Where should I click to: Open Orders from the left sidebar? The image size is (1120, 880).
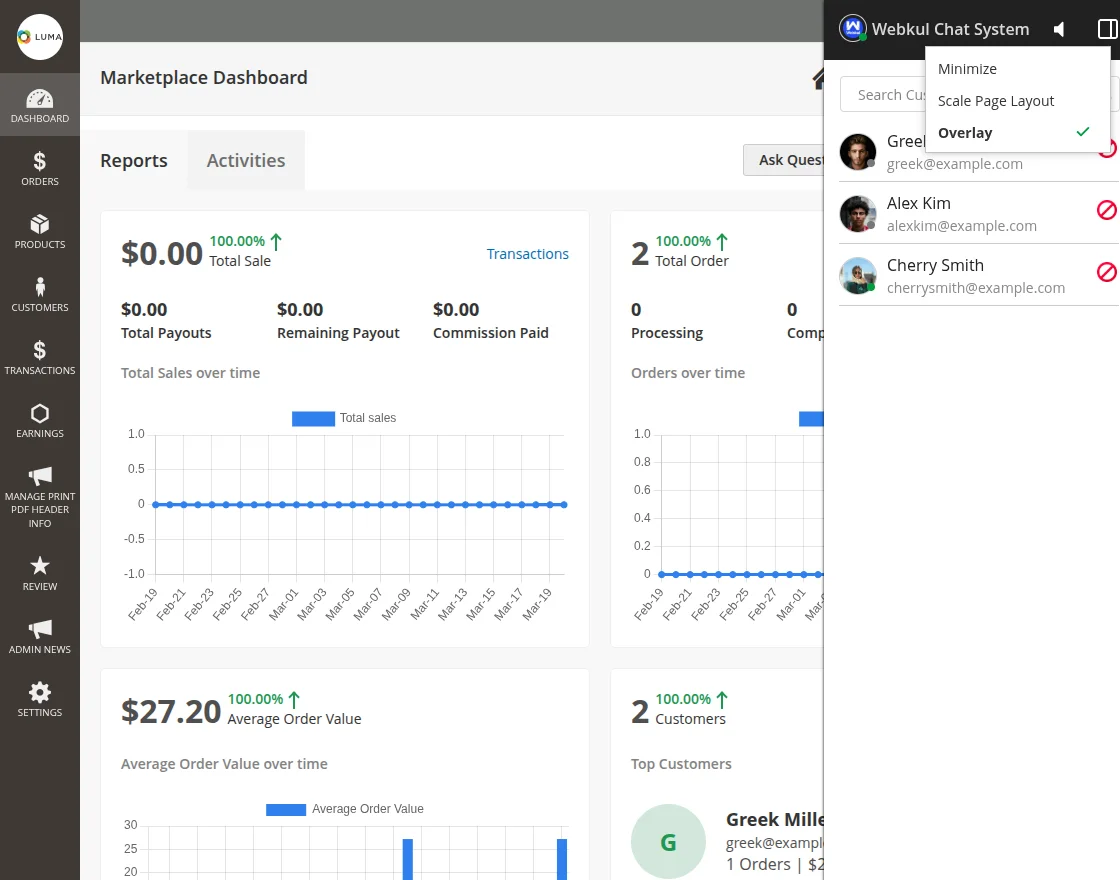click(x=40, y=168)
